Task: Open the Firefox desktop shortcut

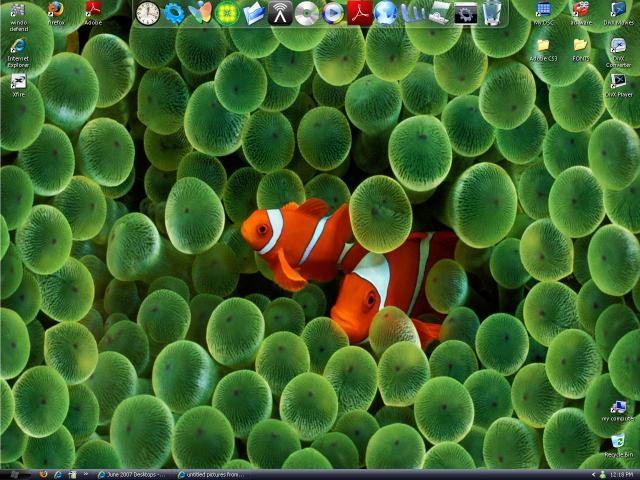Action: click(x=56, y=13)
